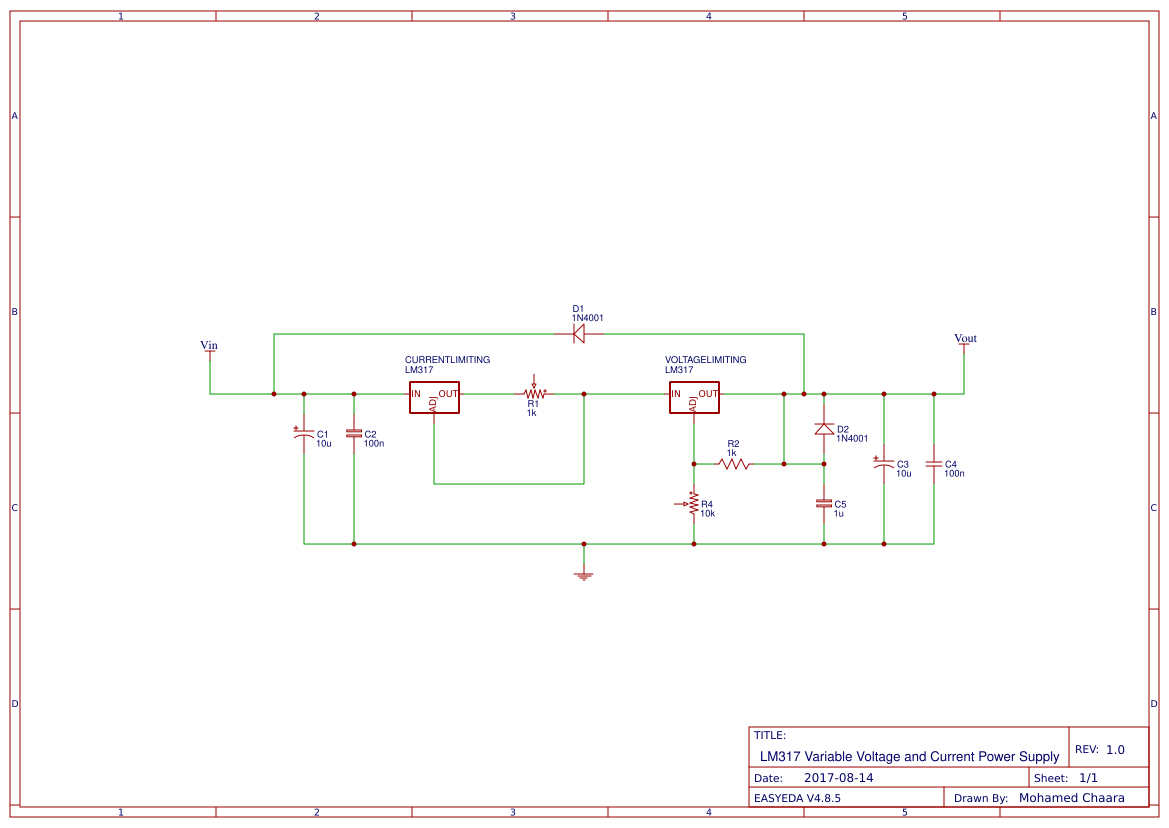Click the date value '2017-08-14'
This screenshot has height=828, width=1169.
pyautogui.click(x=839, y=777)
